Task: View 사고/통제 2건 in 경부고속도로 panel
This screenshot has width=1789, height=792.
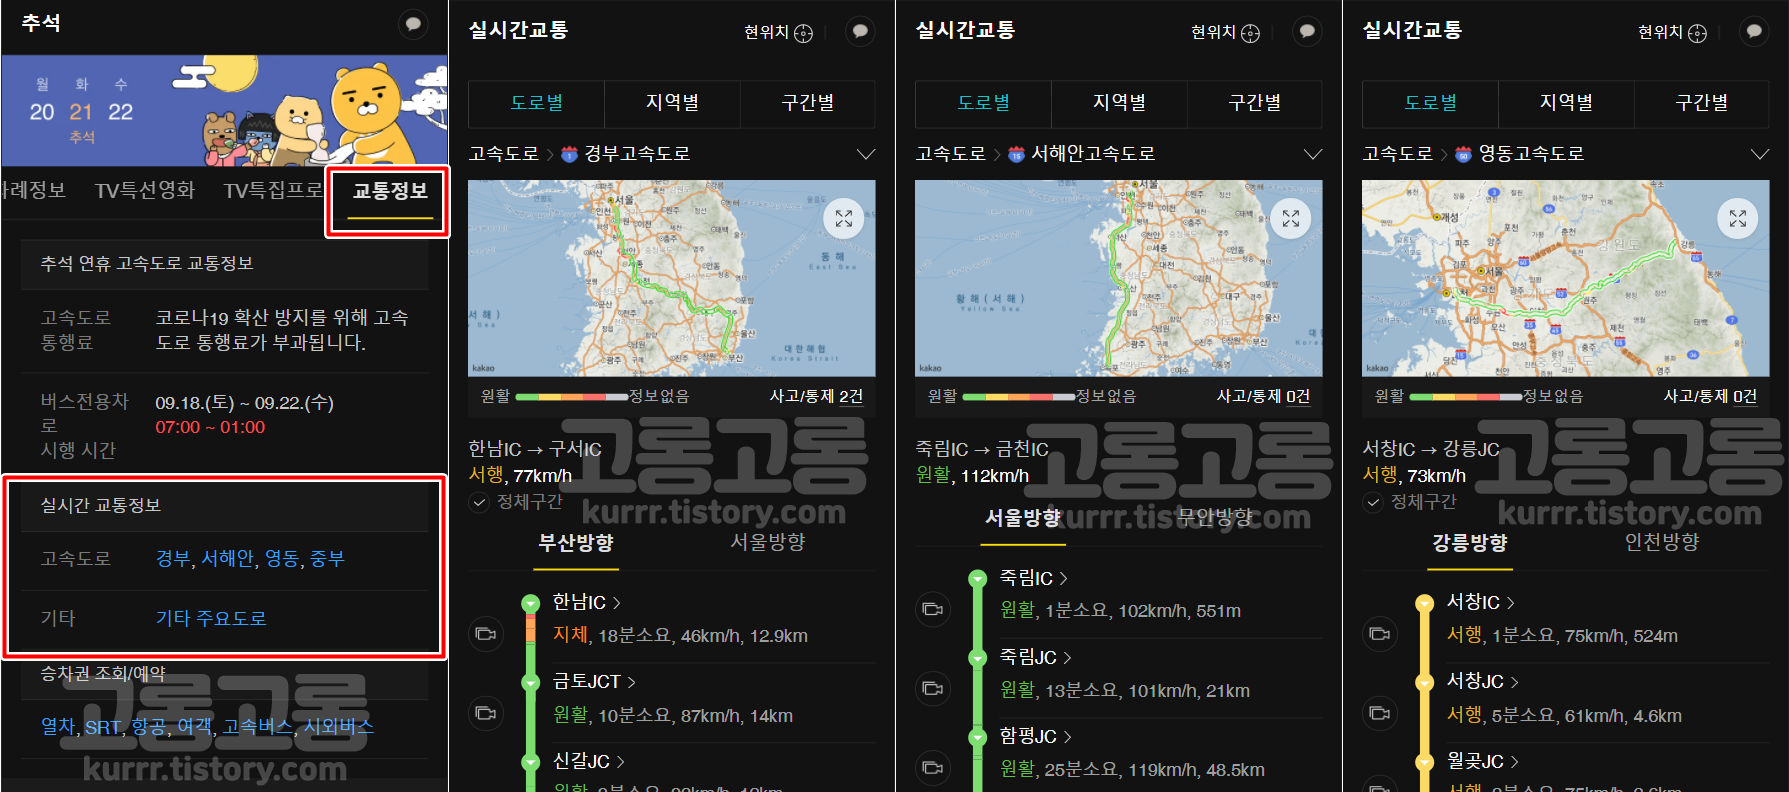Action: 816,396
